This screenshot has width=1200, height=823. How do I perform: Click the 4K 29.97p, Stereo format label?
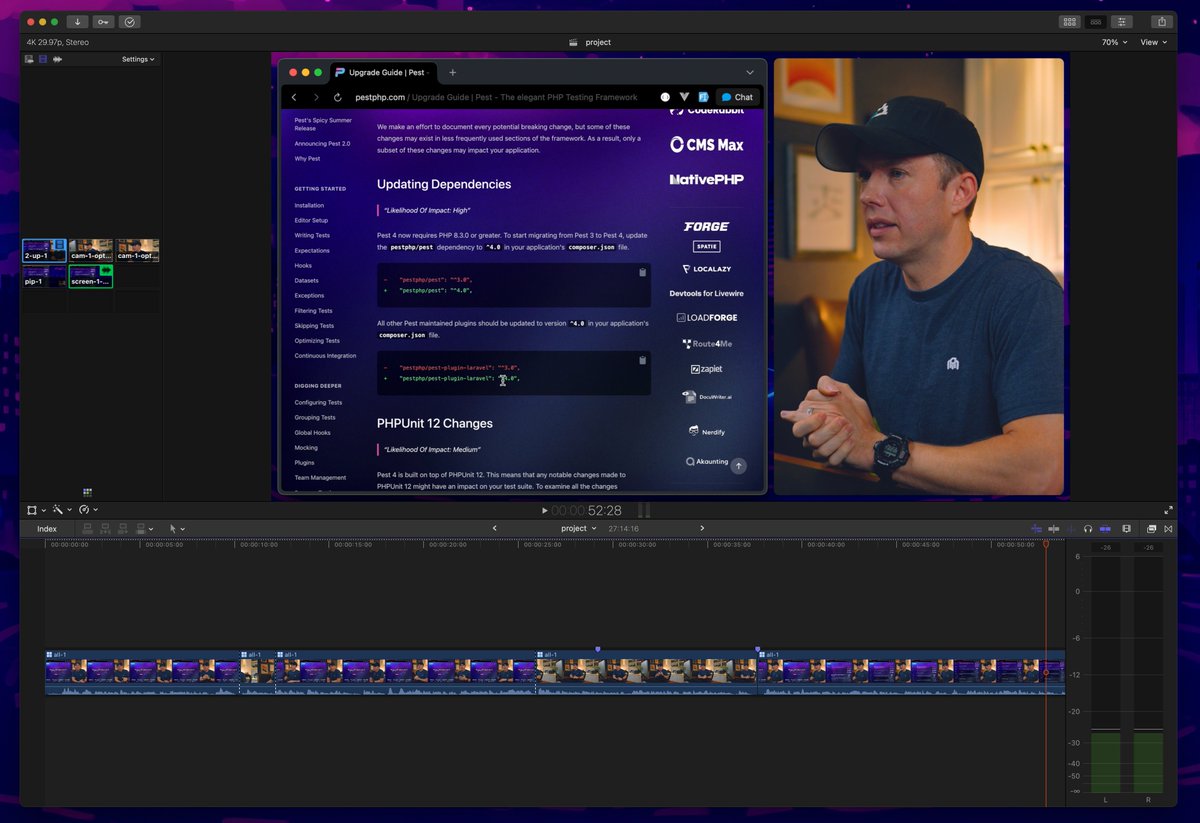coord(59,42)
